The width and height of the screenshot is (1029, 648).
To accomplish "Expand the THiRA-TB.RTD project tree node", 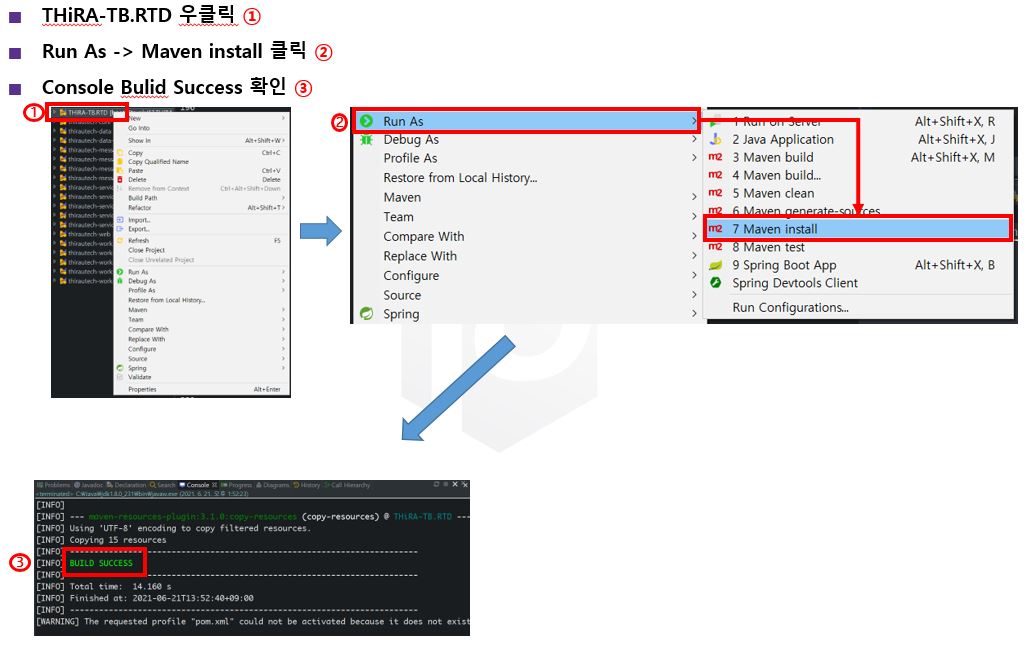I will pyautogui.click(x=55, y=113).
